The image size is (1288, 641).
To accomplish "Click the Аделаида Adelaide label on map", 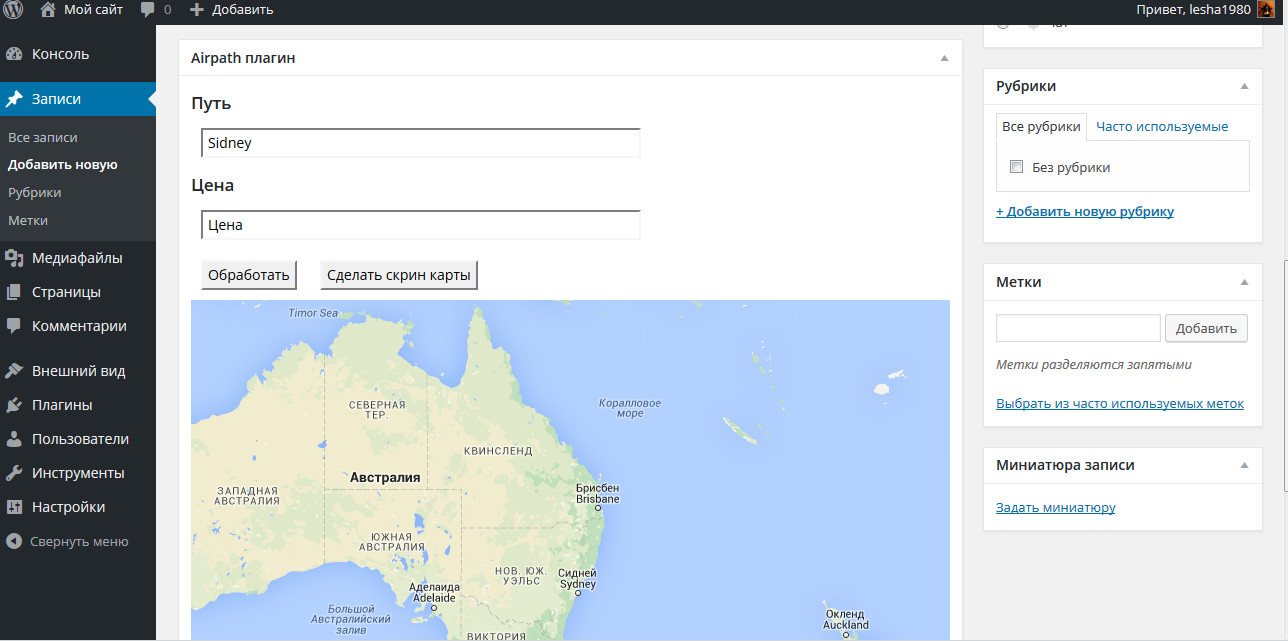I will point(434,592).
